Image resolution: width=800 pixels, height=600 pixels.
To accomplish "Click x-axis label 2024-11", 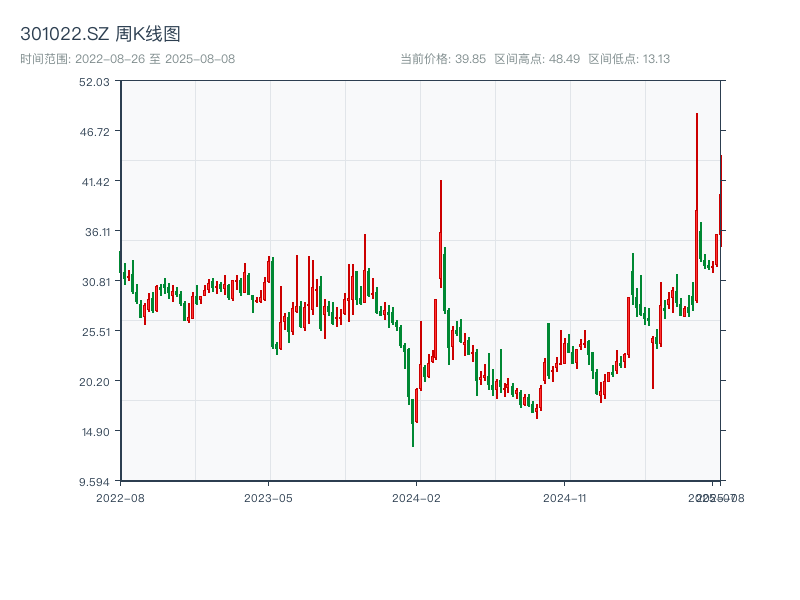I will [x=565, y=498].
